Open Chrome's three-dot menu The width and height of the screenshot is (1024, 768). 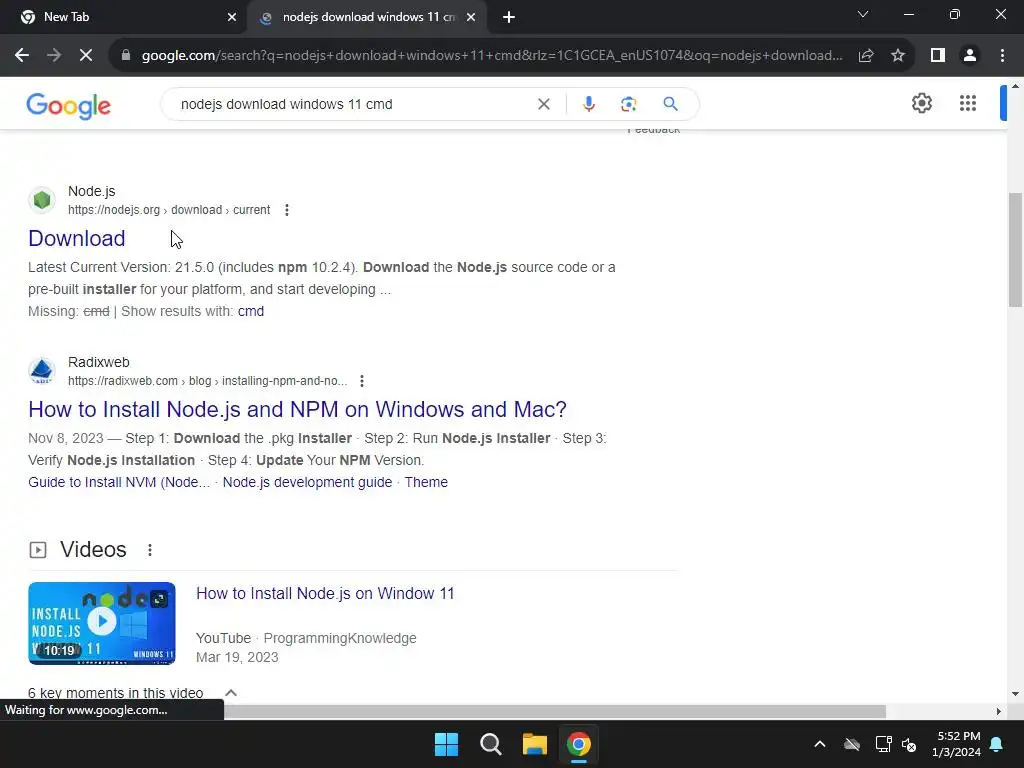1002,56
